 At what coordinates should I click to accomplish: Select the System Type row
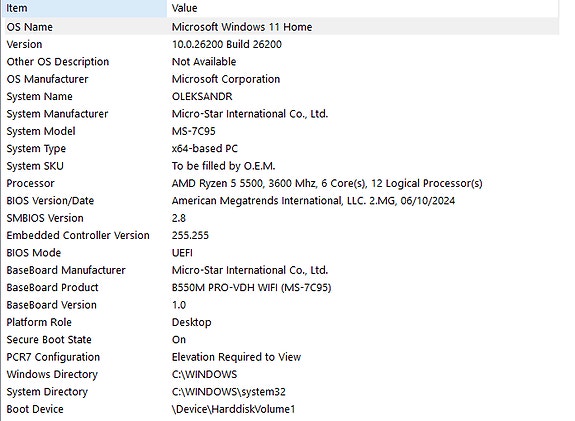click(281, 149)
